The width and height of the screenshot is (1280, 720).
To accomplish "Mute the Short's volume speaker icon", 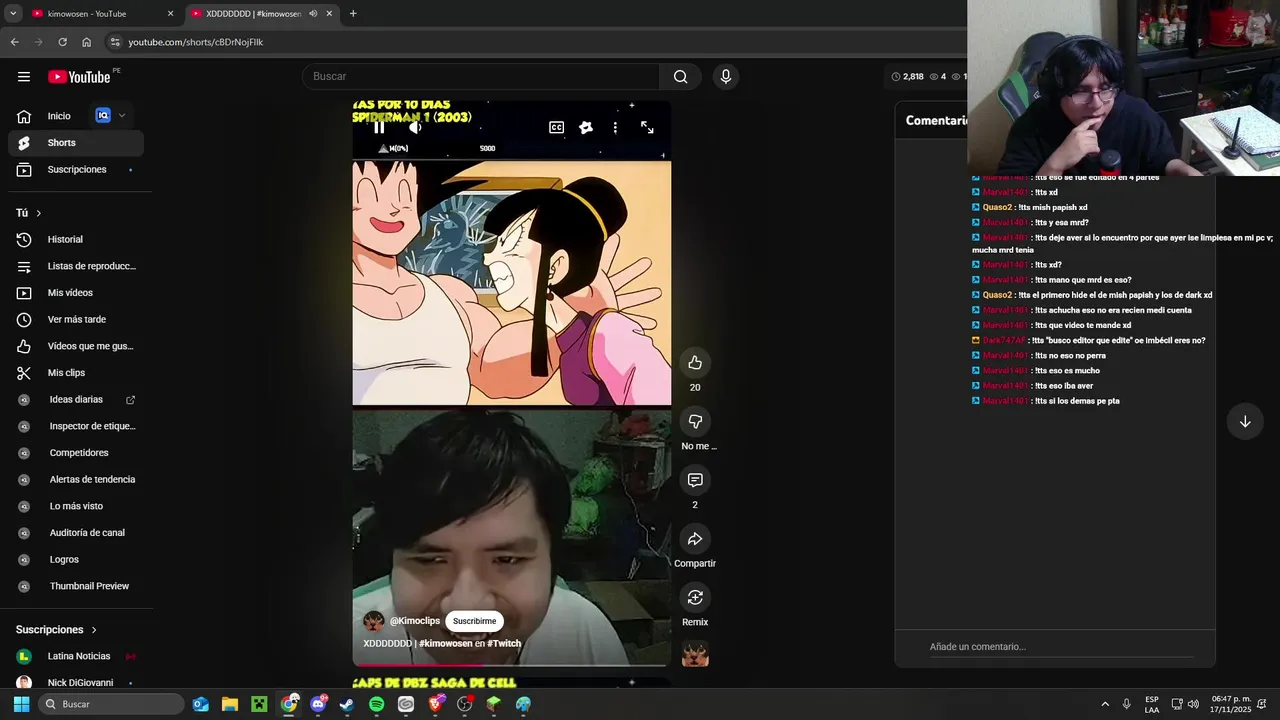I will 415,127.
